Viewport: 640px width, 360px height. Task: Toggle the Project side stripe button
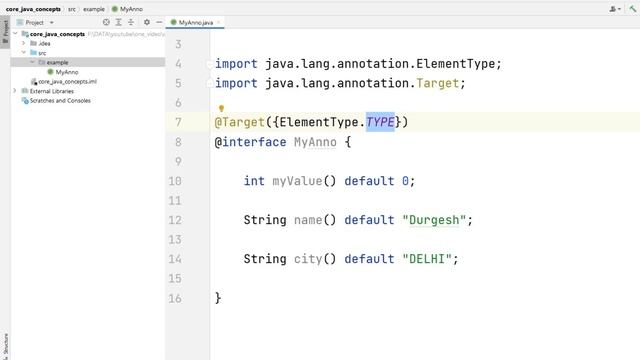(5, 32)
